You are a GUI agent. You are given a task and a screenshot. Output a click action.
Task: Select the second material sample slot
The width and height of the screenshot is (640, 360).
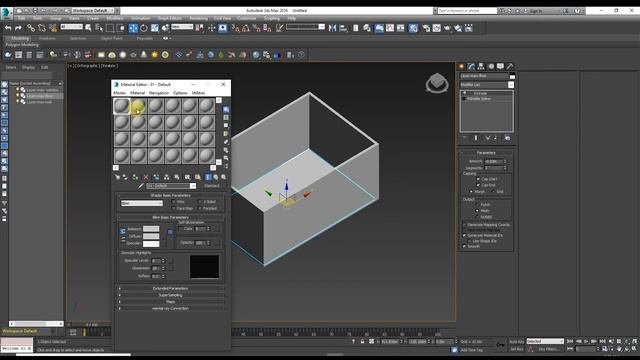tap(139, 106)
